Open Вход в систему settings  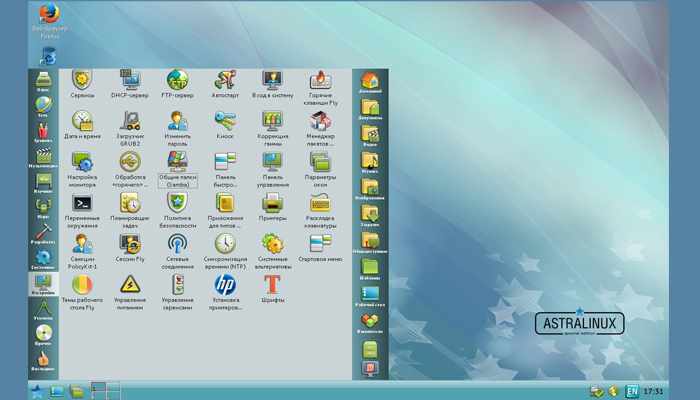pyautogui.click(x=272, y=84)
